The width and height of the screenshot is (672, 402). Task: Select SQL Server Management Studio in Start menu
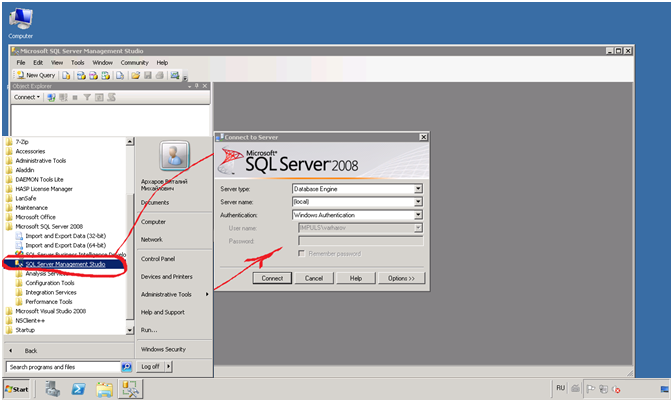tap(65, 264)
